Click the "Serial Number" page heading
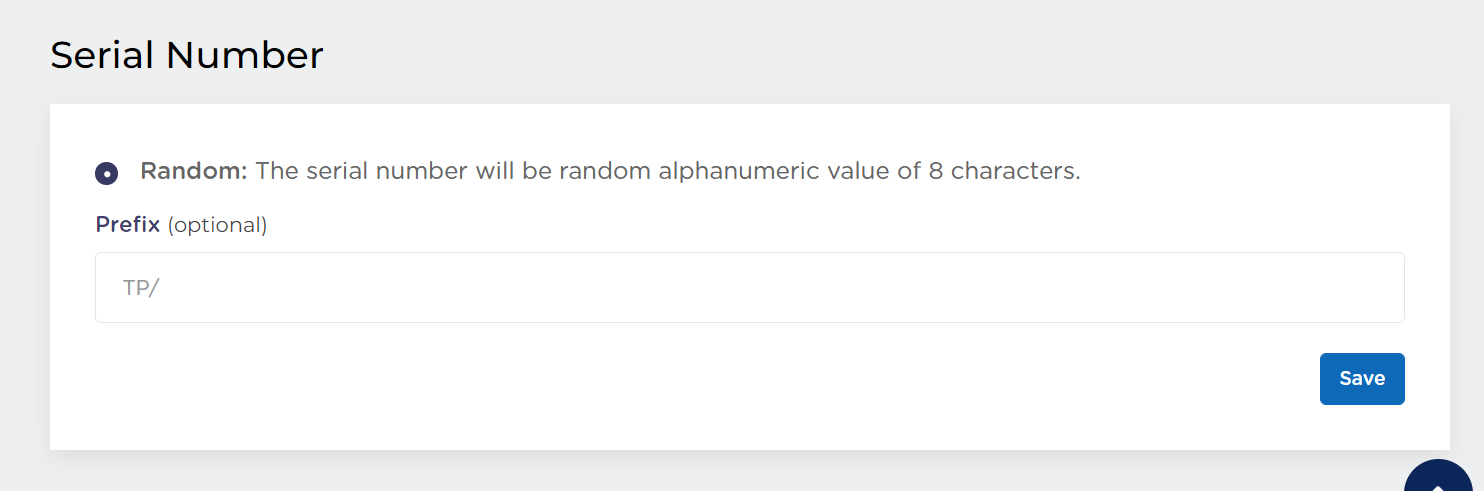 tap(187, 56)
